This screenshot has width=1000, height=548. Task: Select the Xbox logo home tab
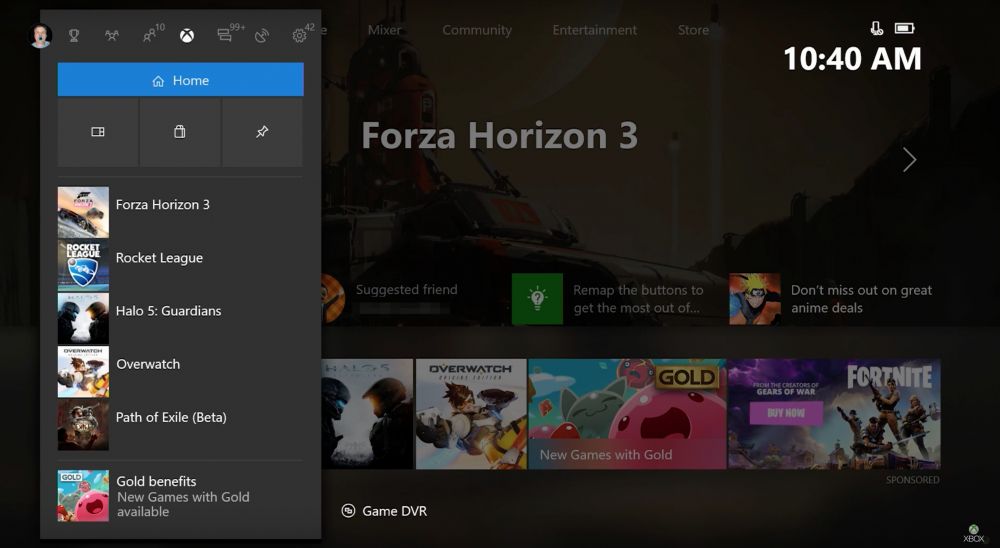tap(187, 36)
